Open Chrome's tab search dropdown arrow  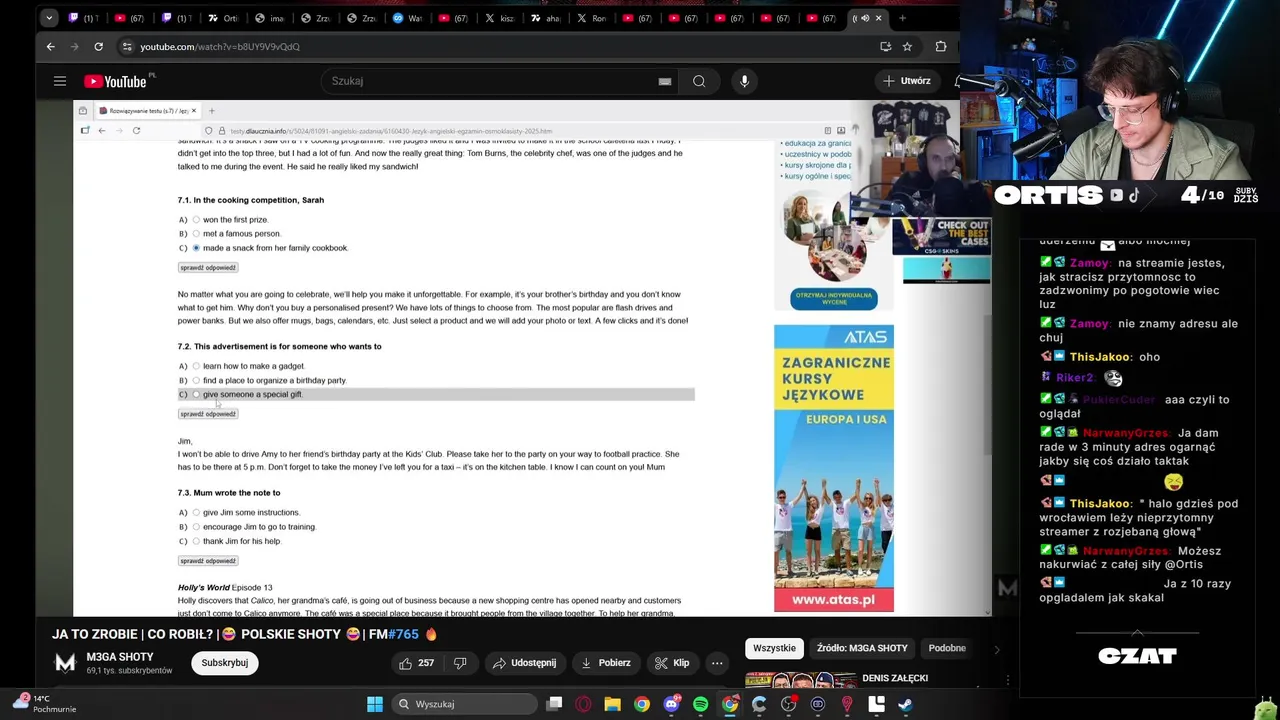point(49,18)
